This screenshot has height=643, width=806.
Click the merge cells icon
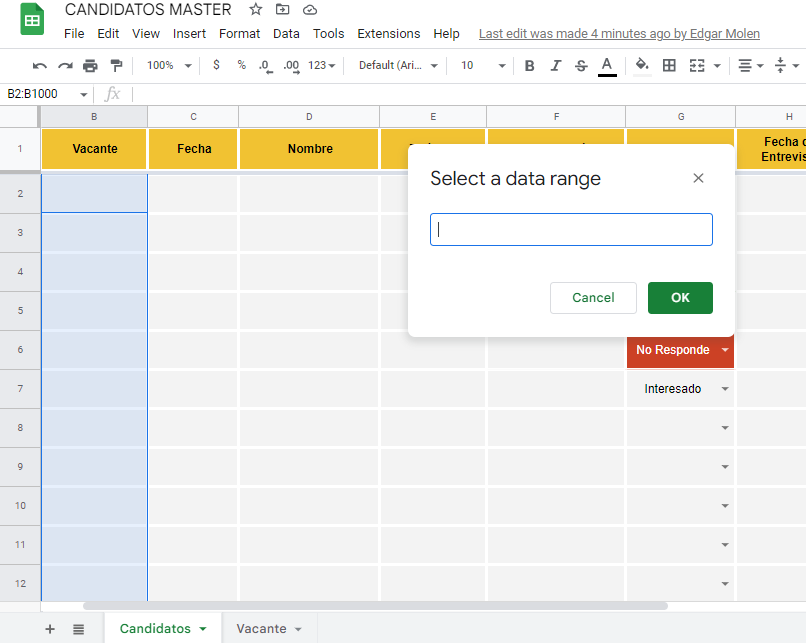pyautogui.click(x=697, y=66)
